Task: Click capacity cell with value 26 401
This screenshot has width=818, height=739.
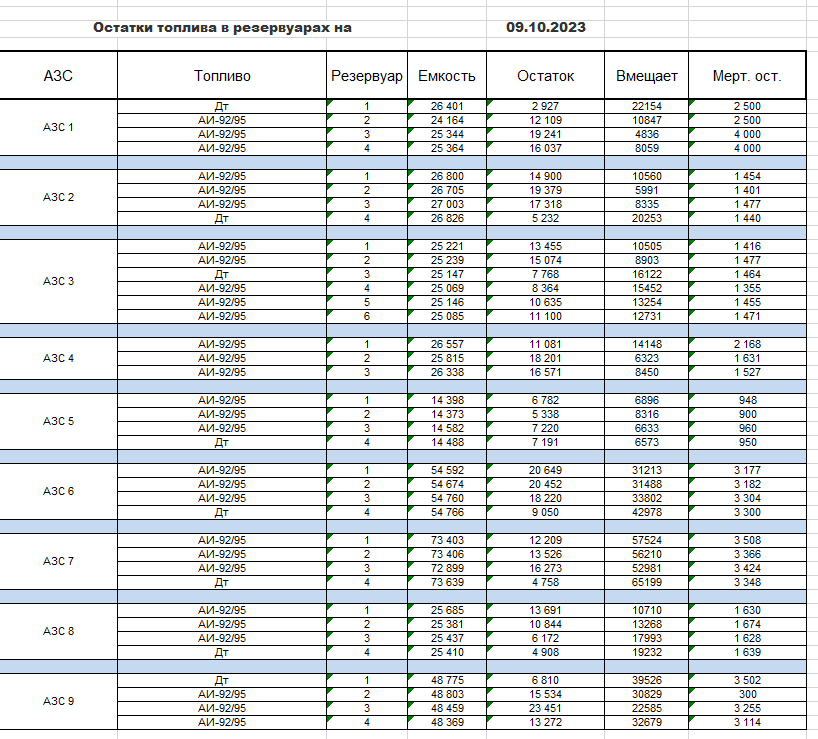Action: (x=447, y=106)
